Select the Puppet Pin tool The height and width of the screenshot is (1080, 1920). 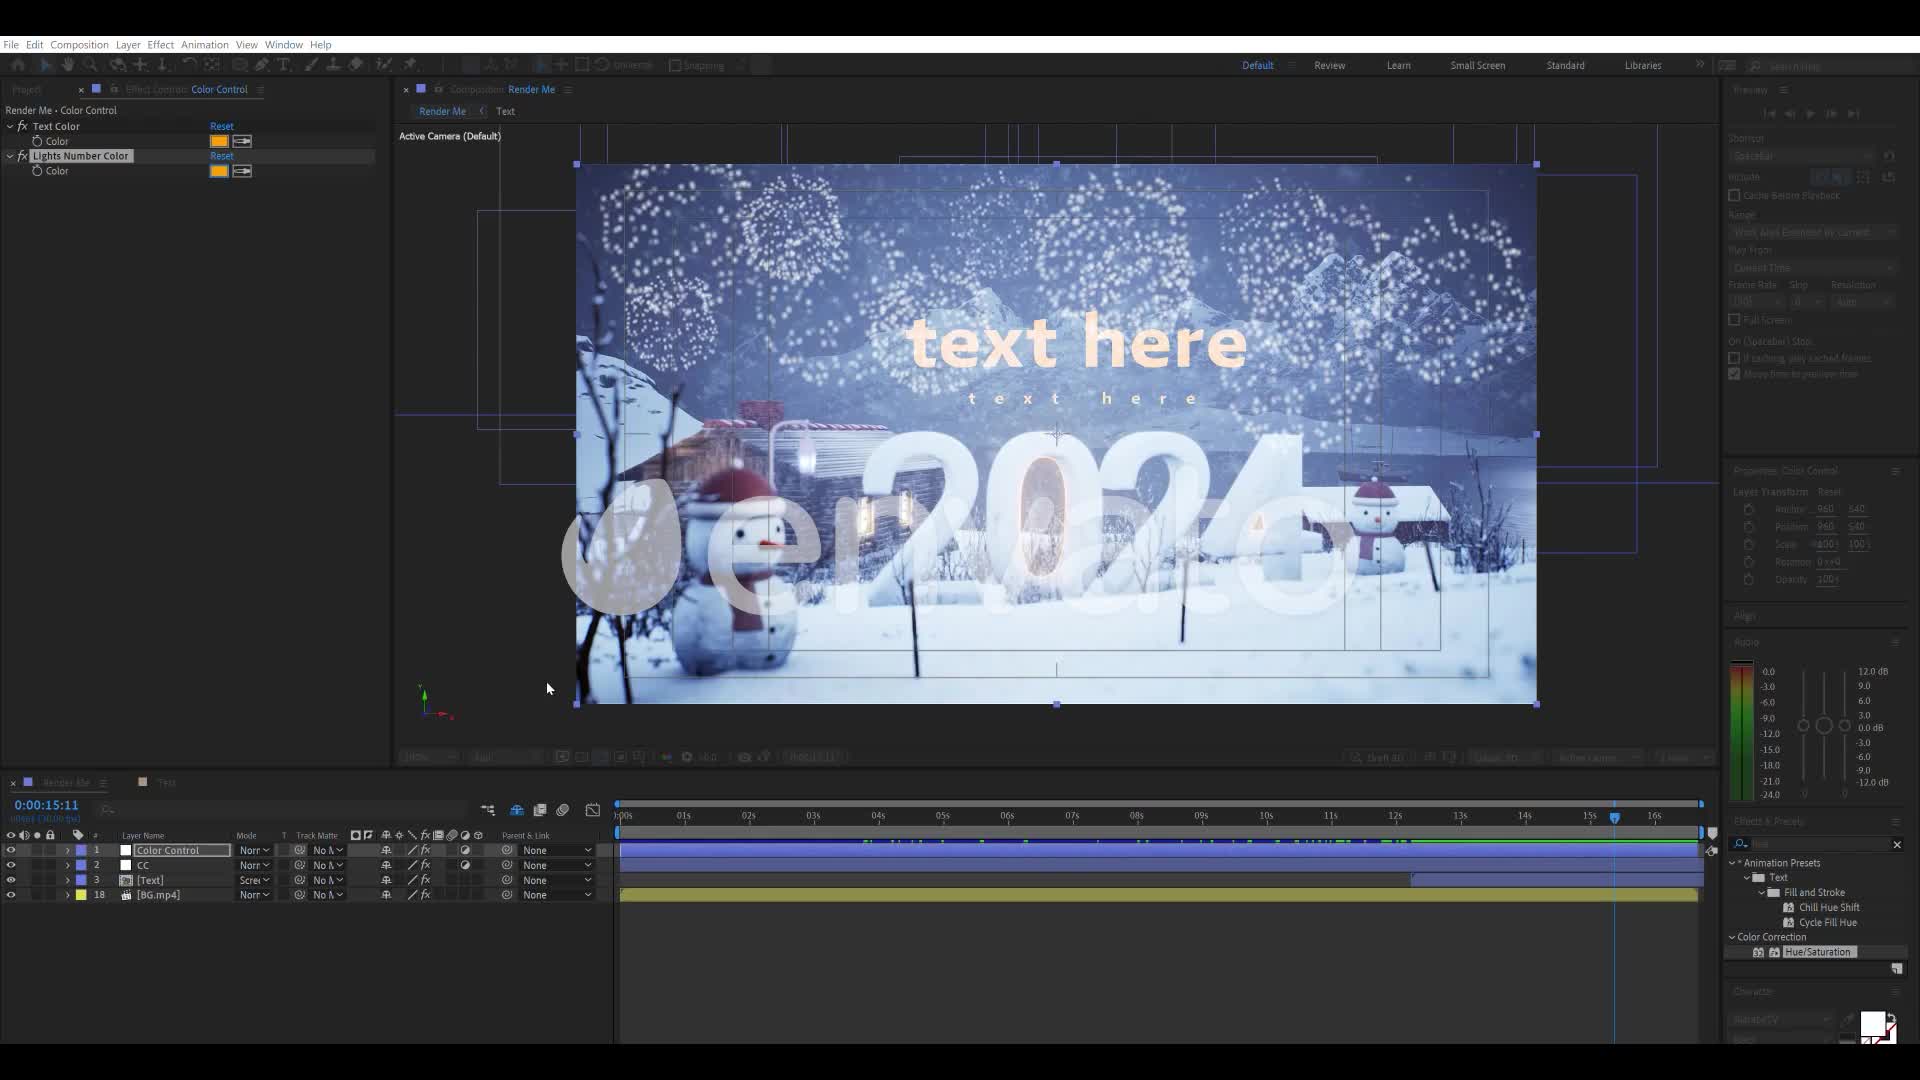(410, 65)
